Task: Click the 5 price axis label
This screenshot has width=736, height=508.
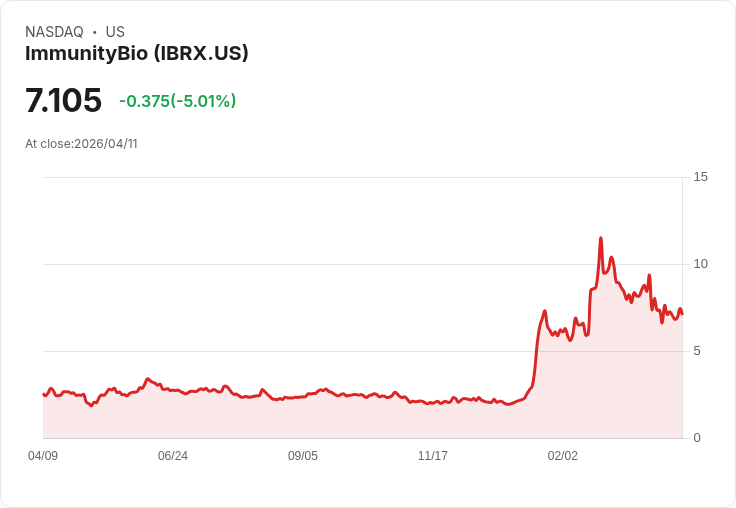Action: click(697, 351)
